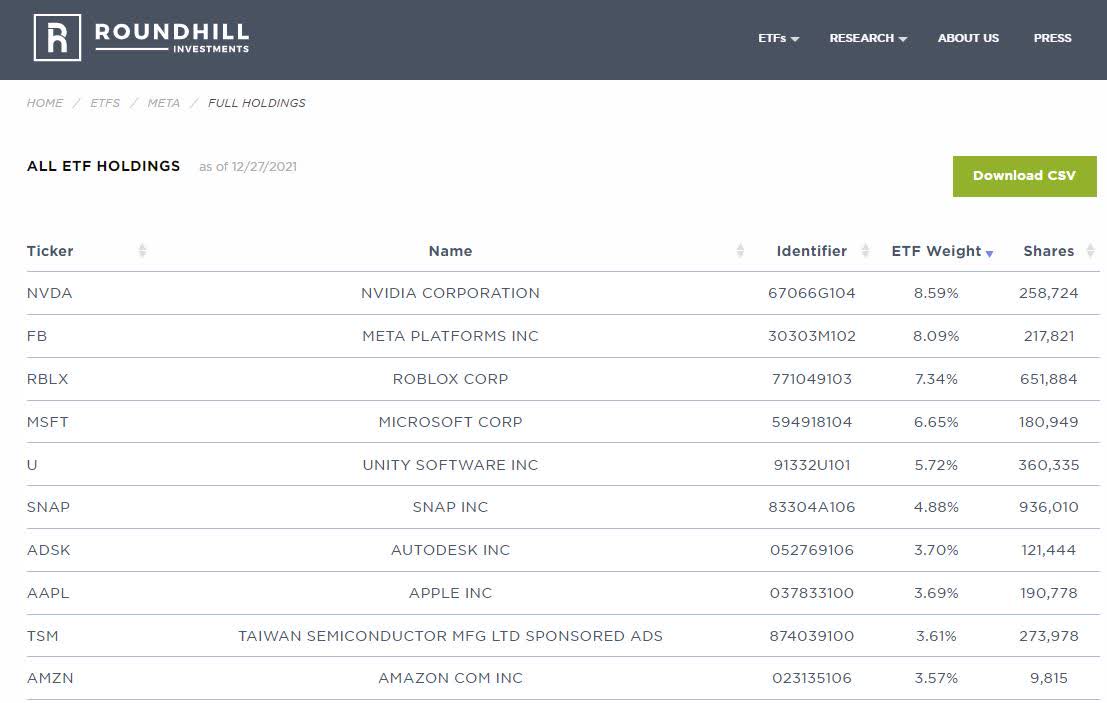
Task: Select the MSFT ticker cell
Action: tap(47, 422)
